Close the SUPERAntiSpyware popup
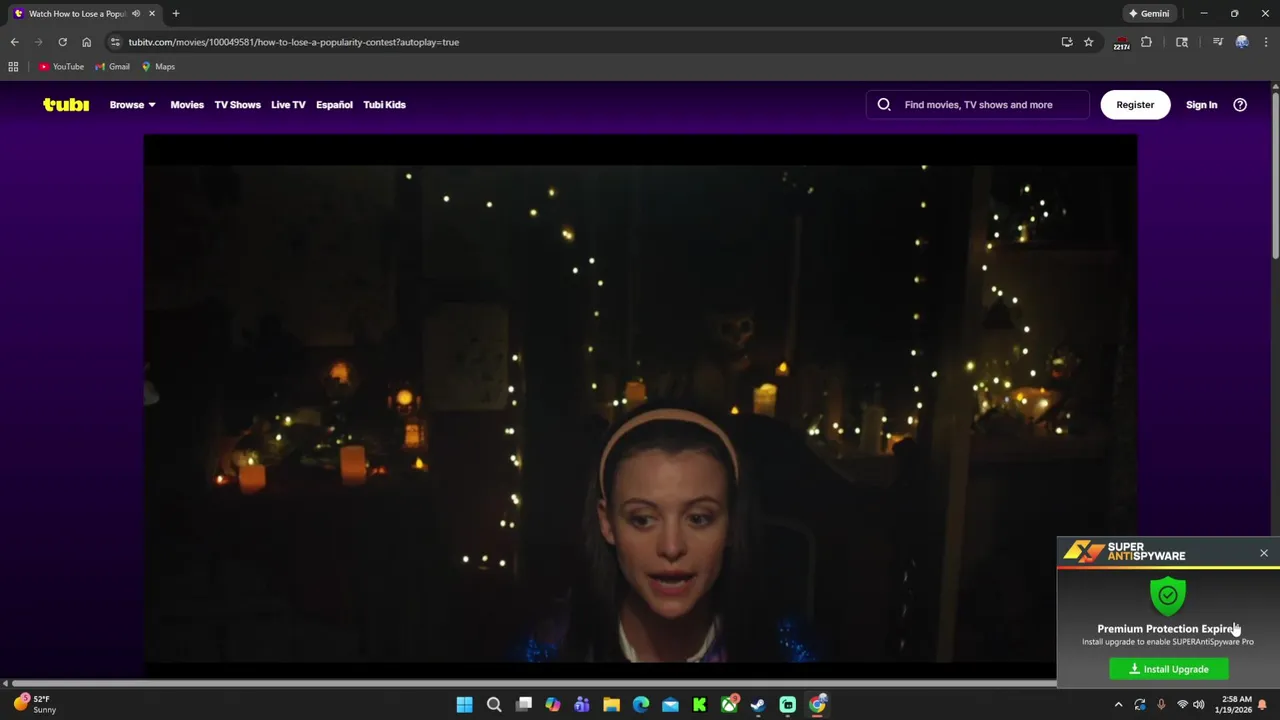The width and height of the screenshot is (1280, 720). coord(1264,553)
